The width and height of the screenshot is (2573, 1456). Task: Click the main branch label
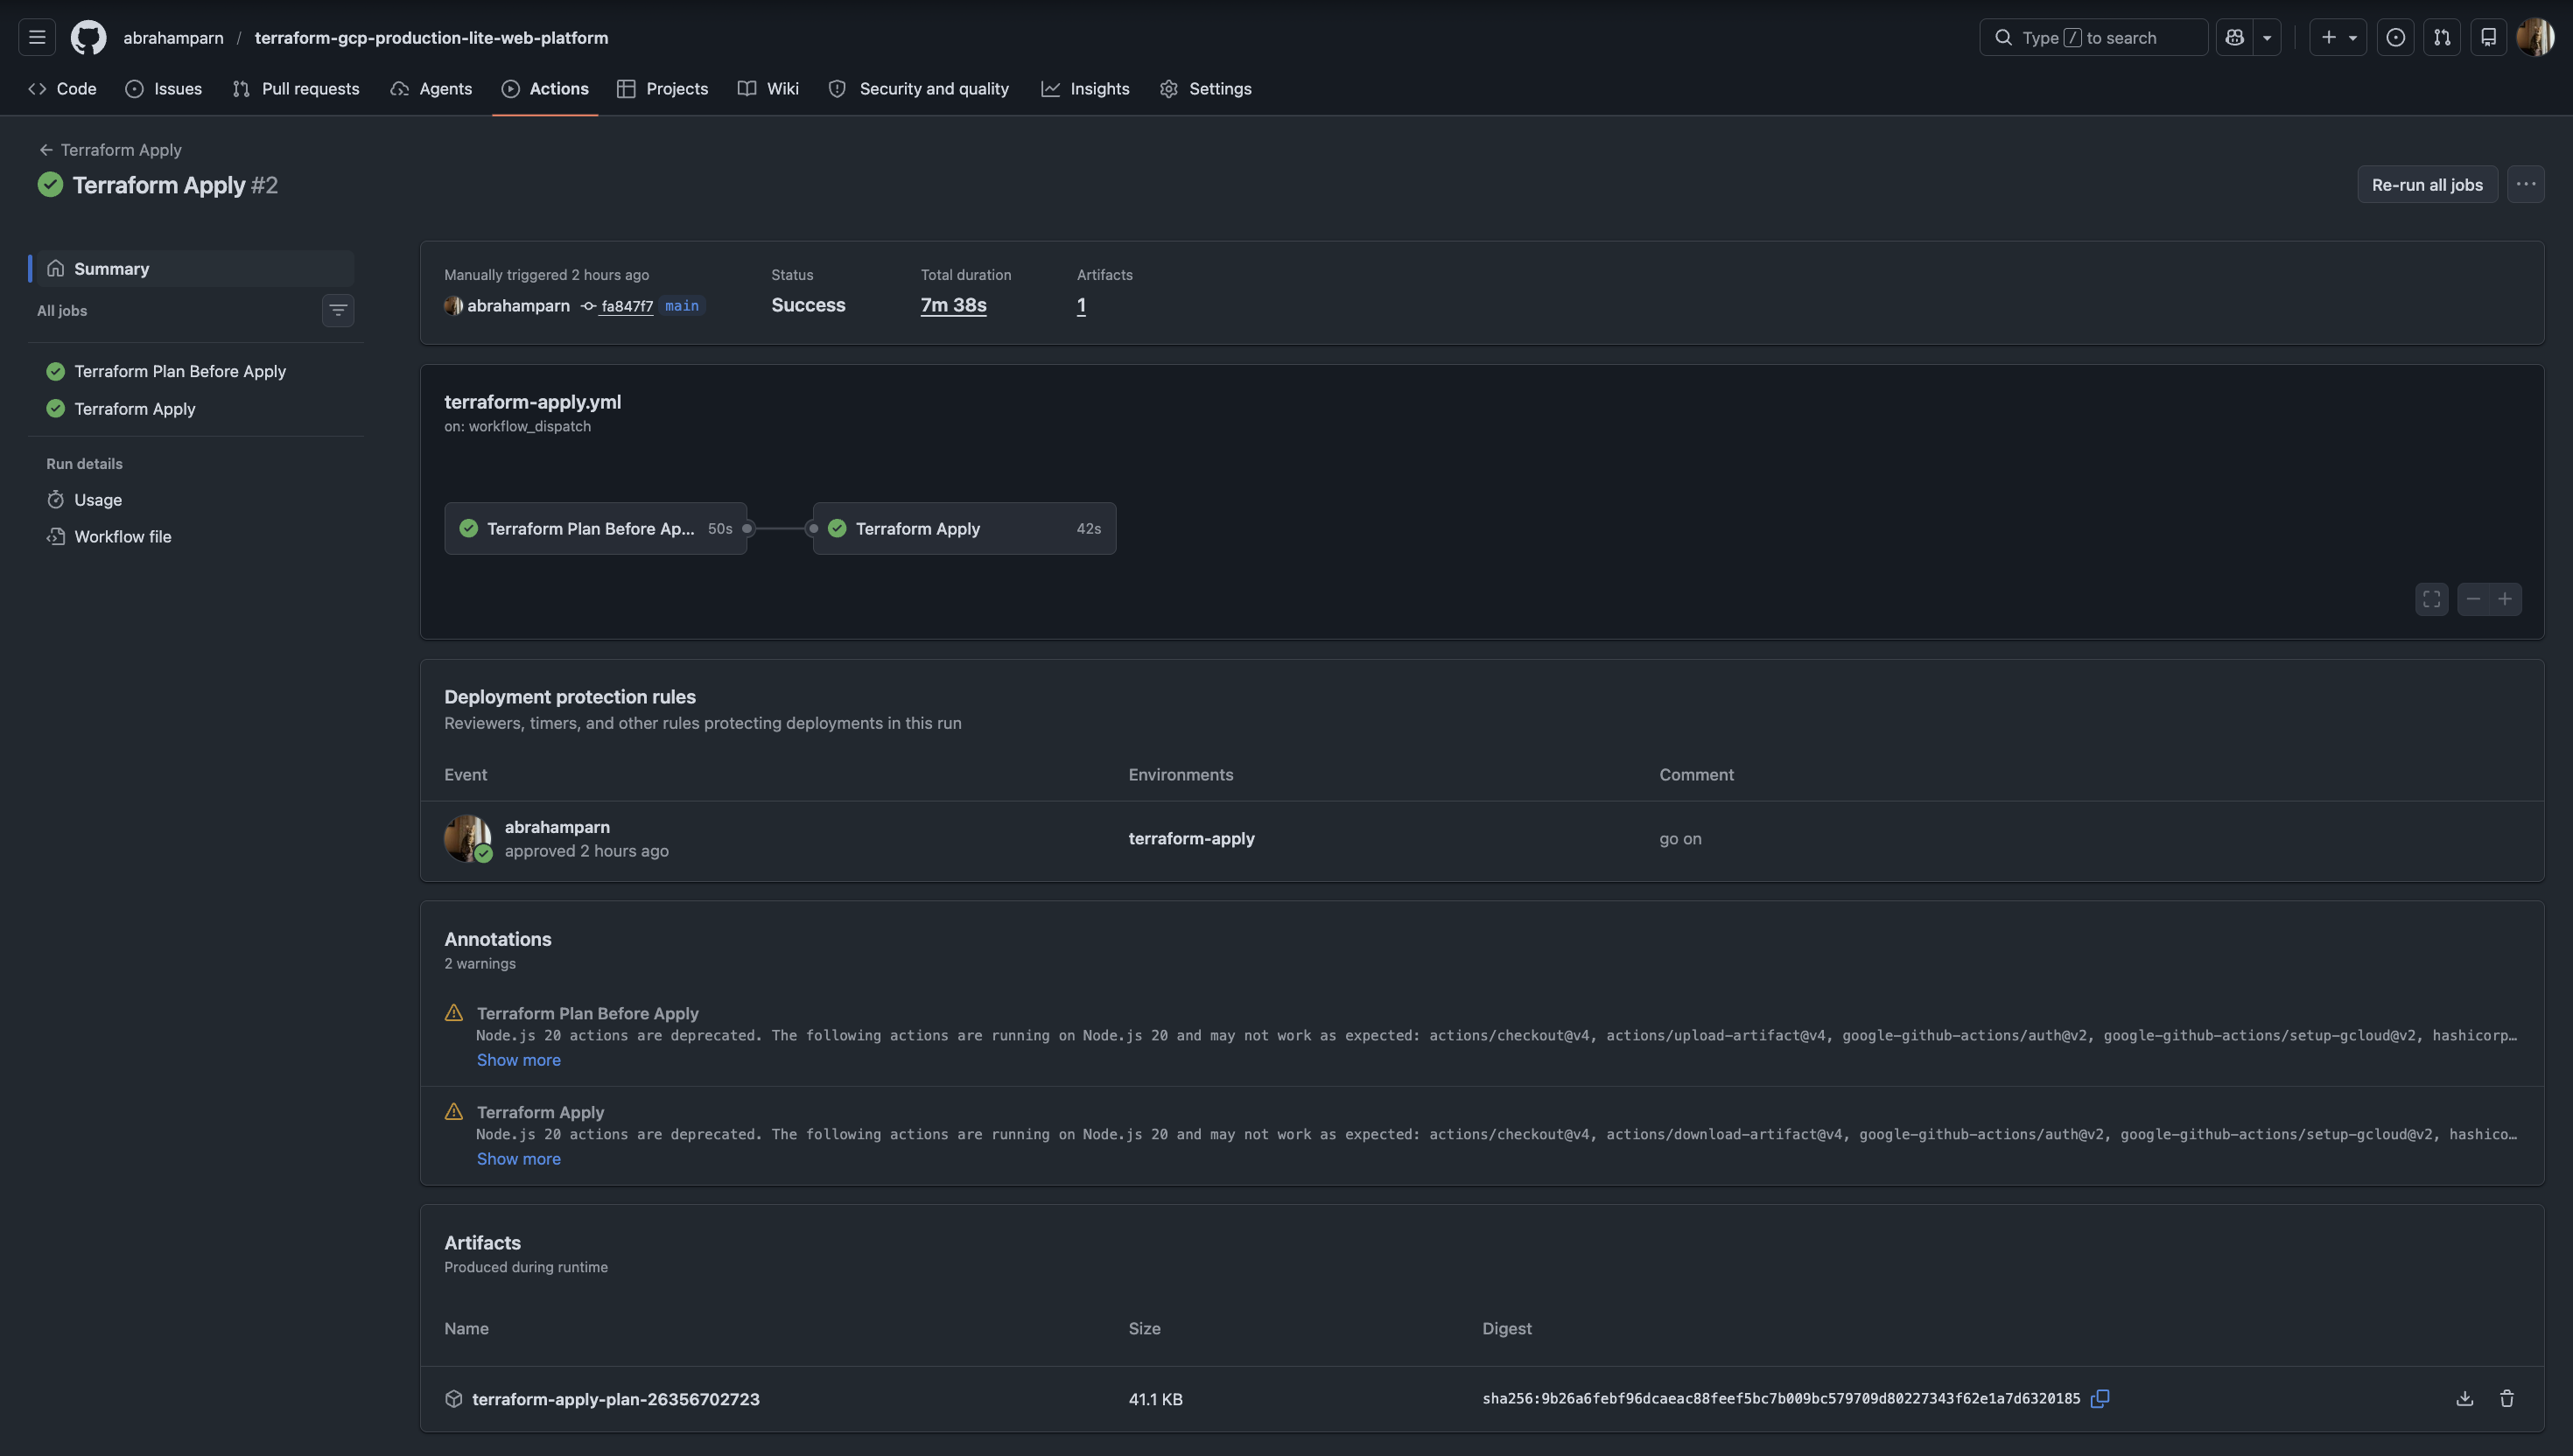tap(682, 306)
